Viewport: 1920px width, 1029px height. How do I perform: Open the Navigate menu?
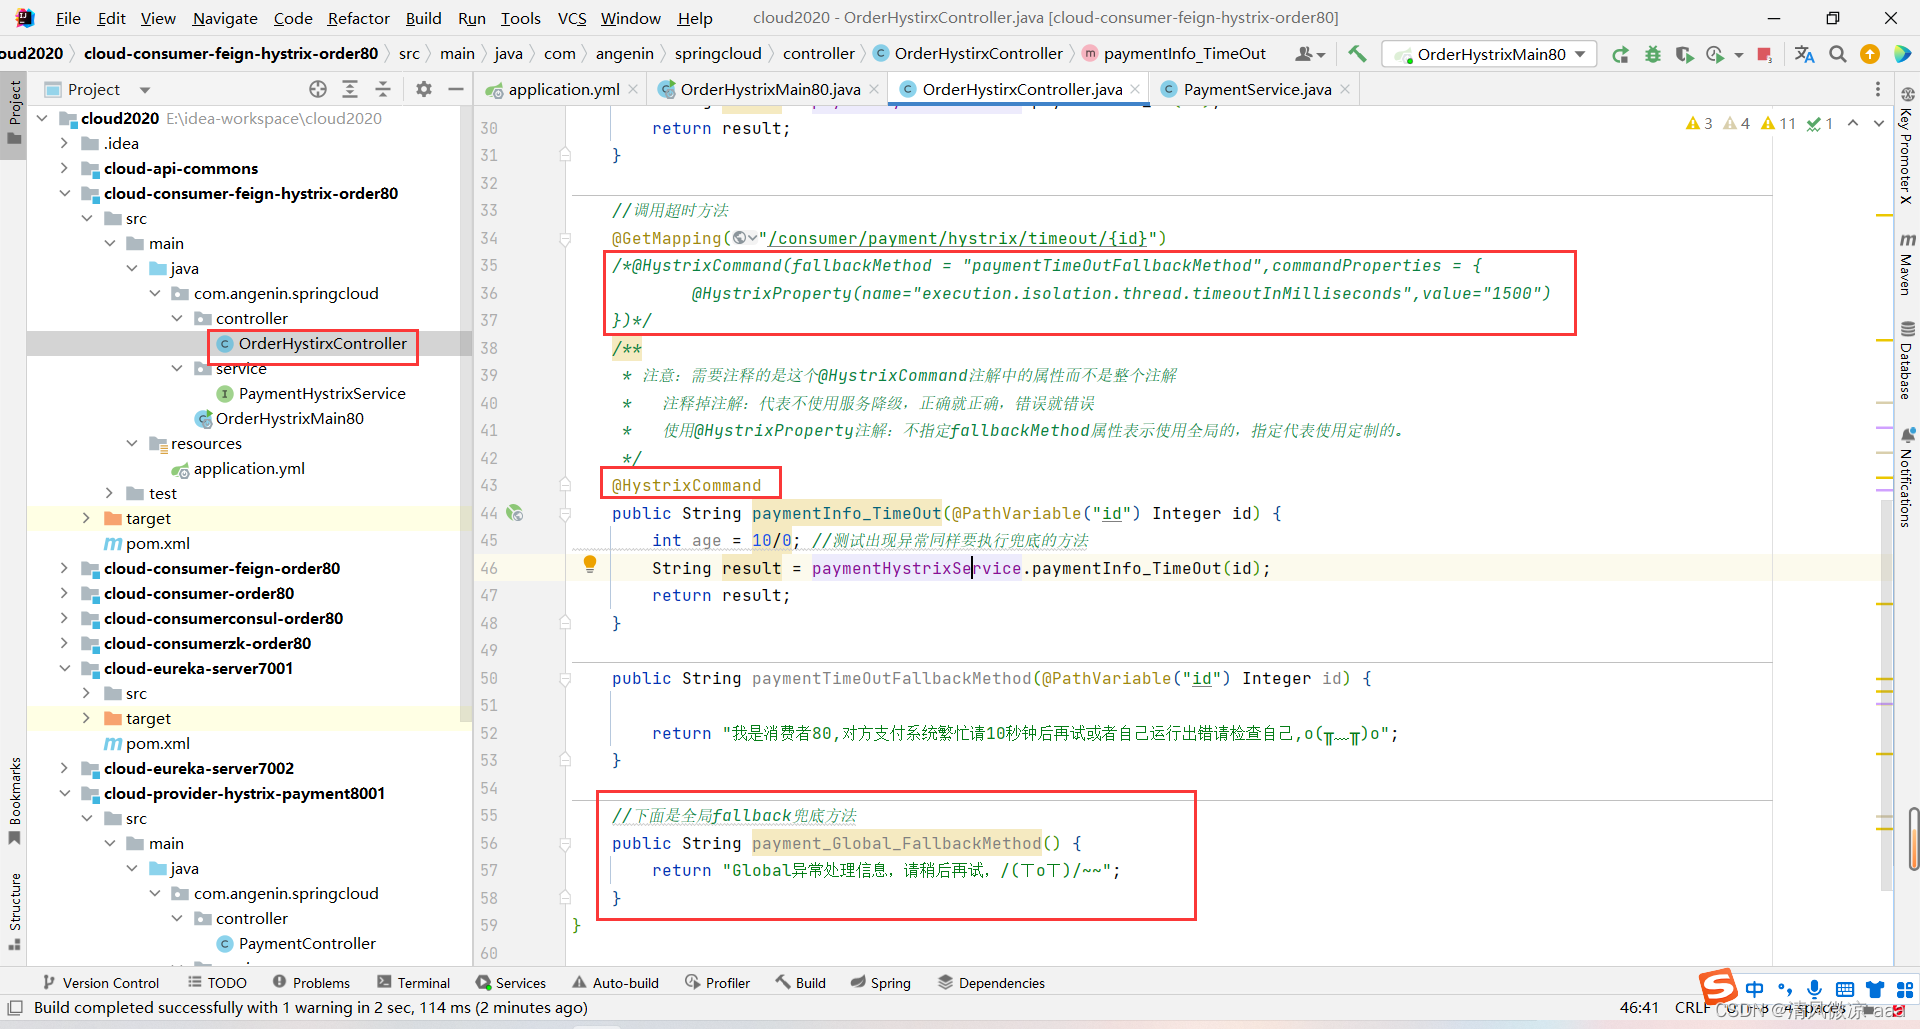coord(225,18)
